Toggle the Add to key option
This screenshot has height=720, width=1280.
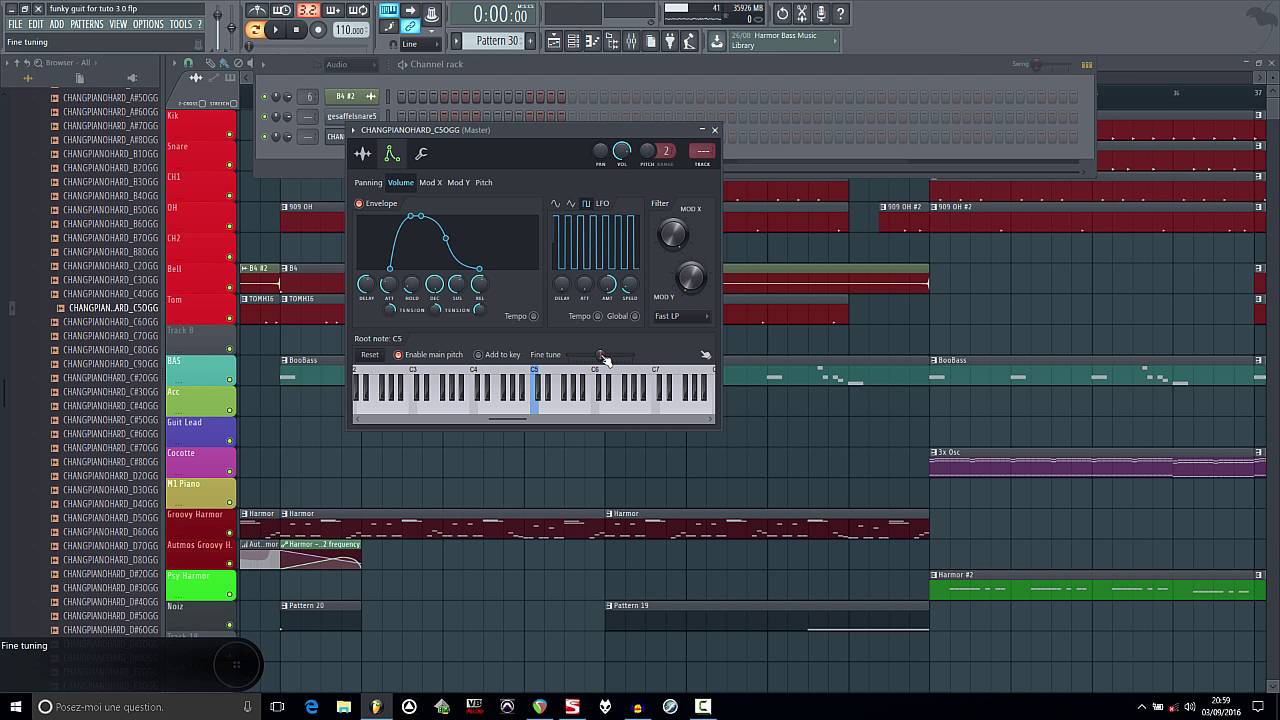point(478,355)
